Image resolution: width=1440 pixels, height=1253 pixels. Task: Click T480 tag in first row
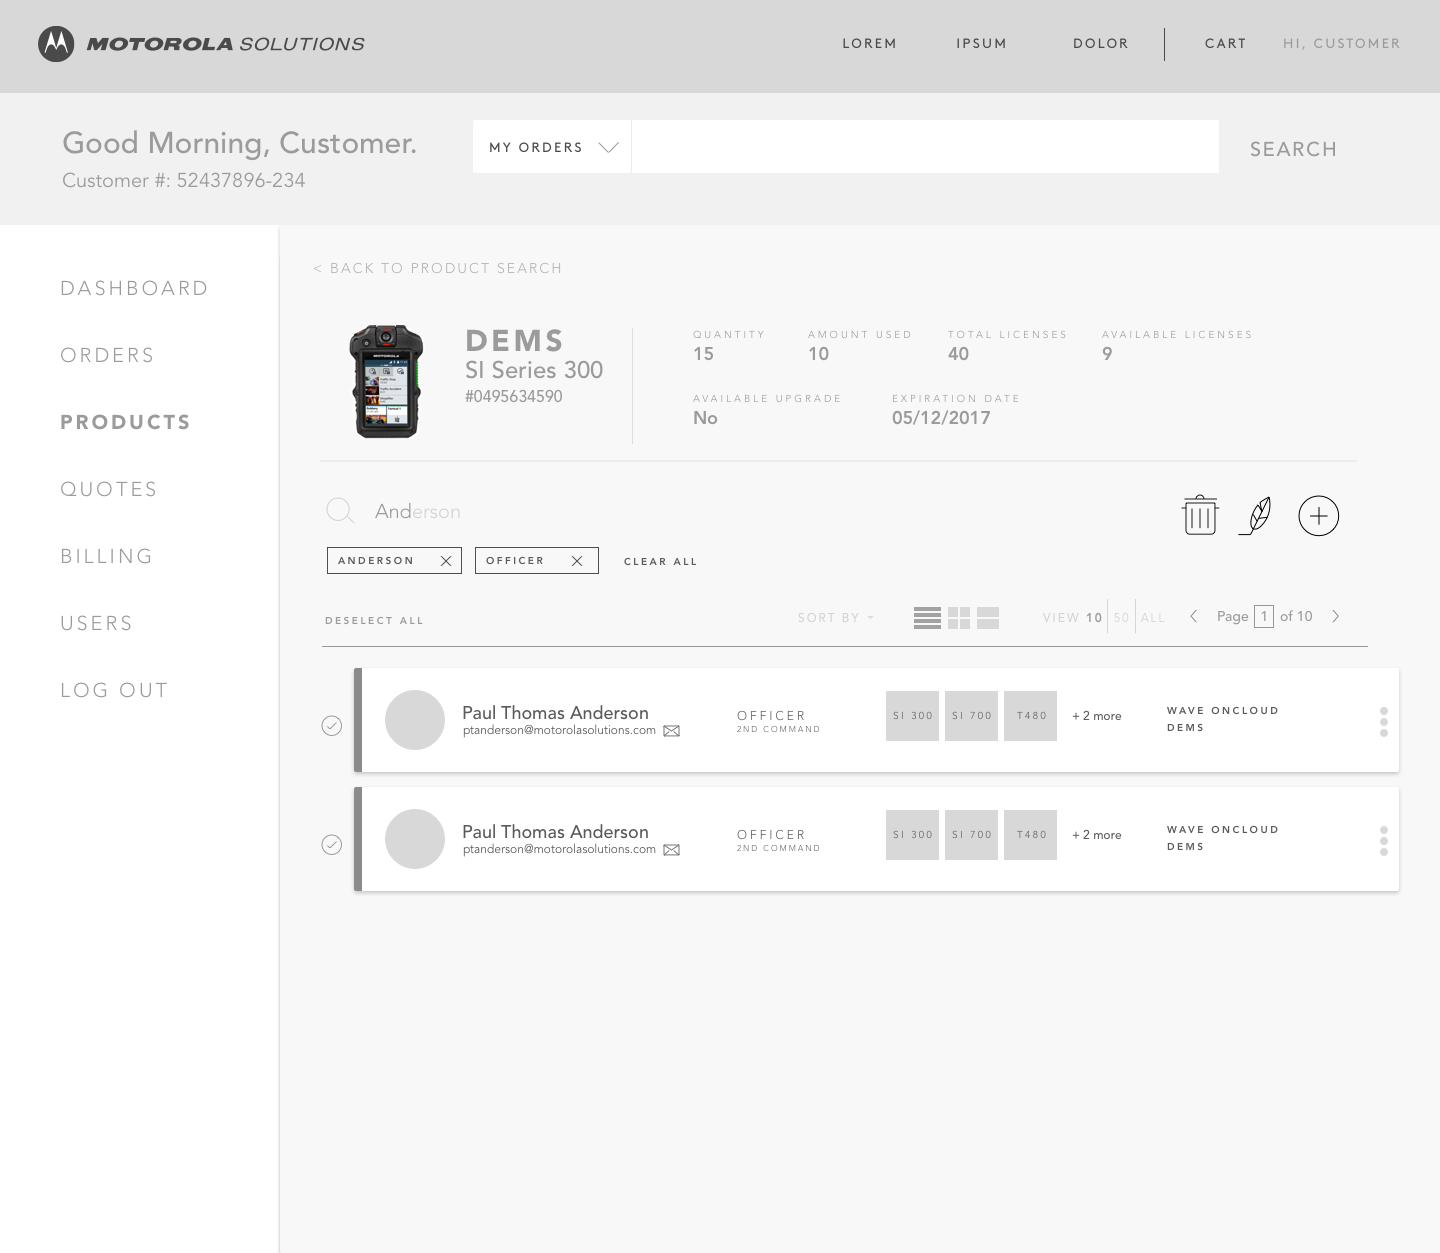click(1030, 716)
